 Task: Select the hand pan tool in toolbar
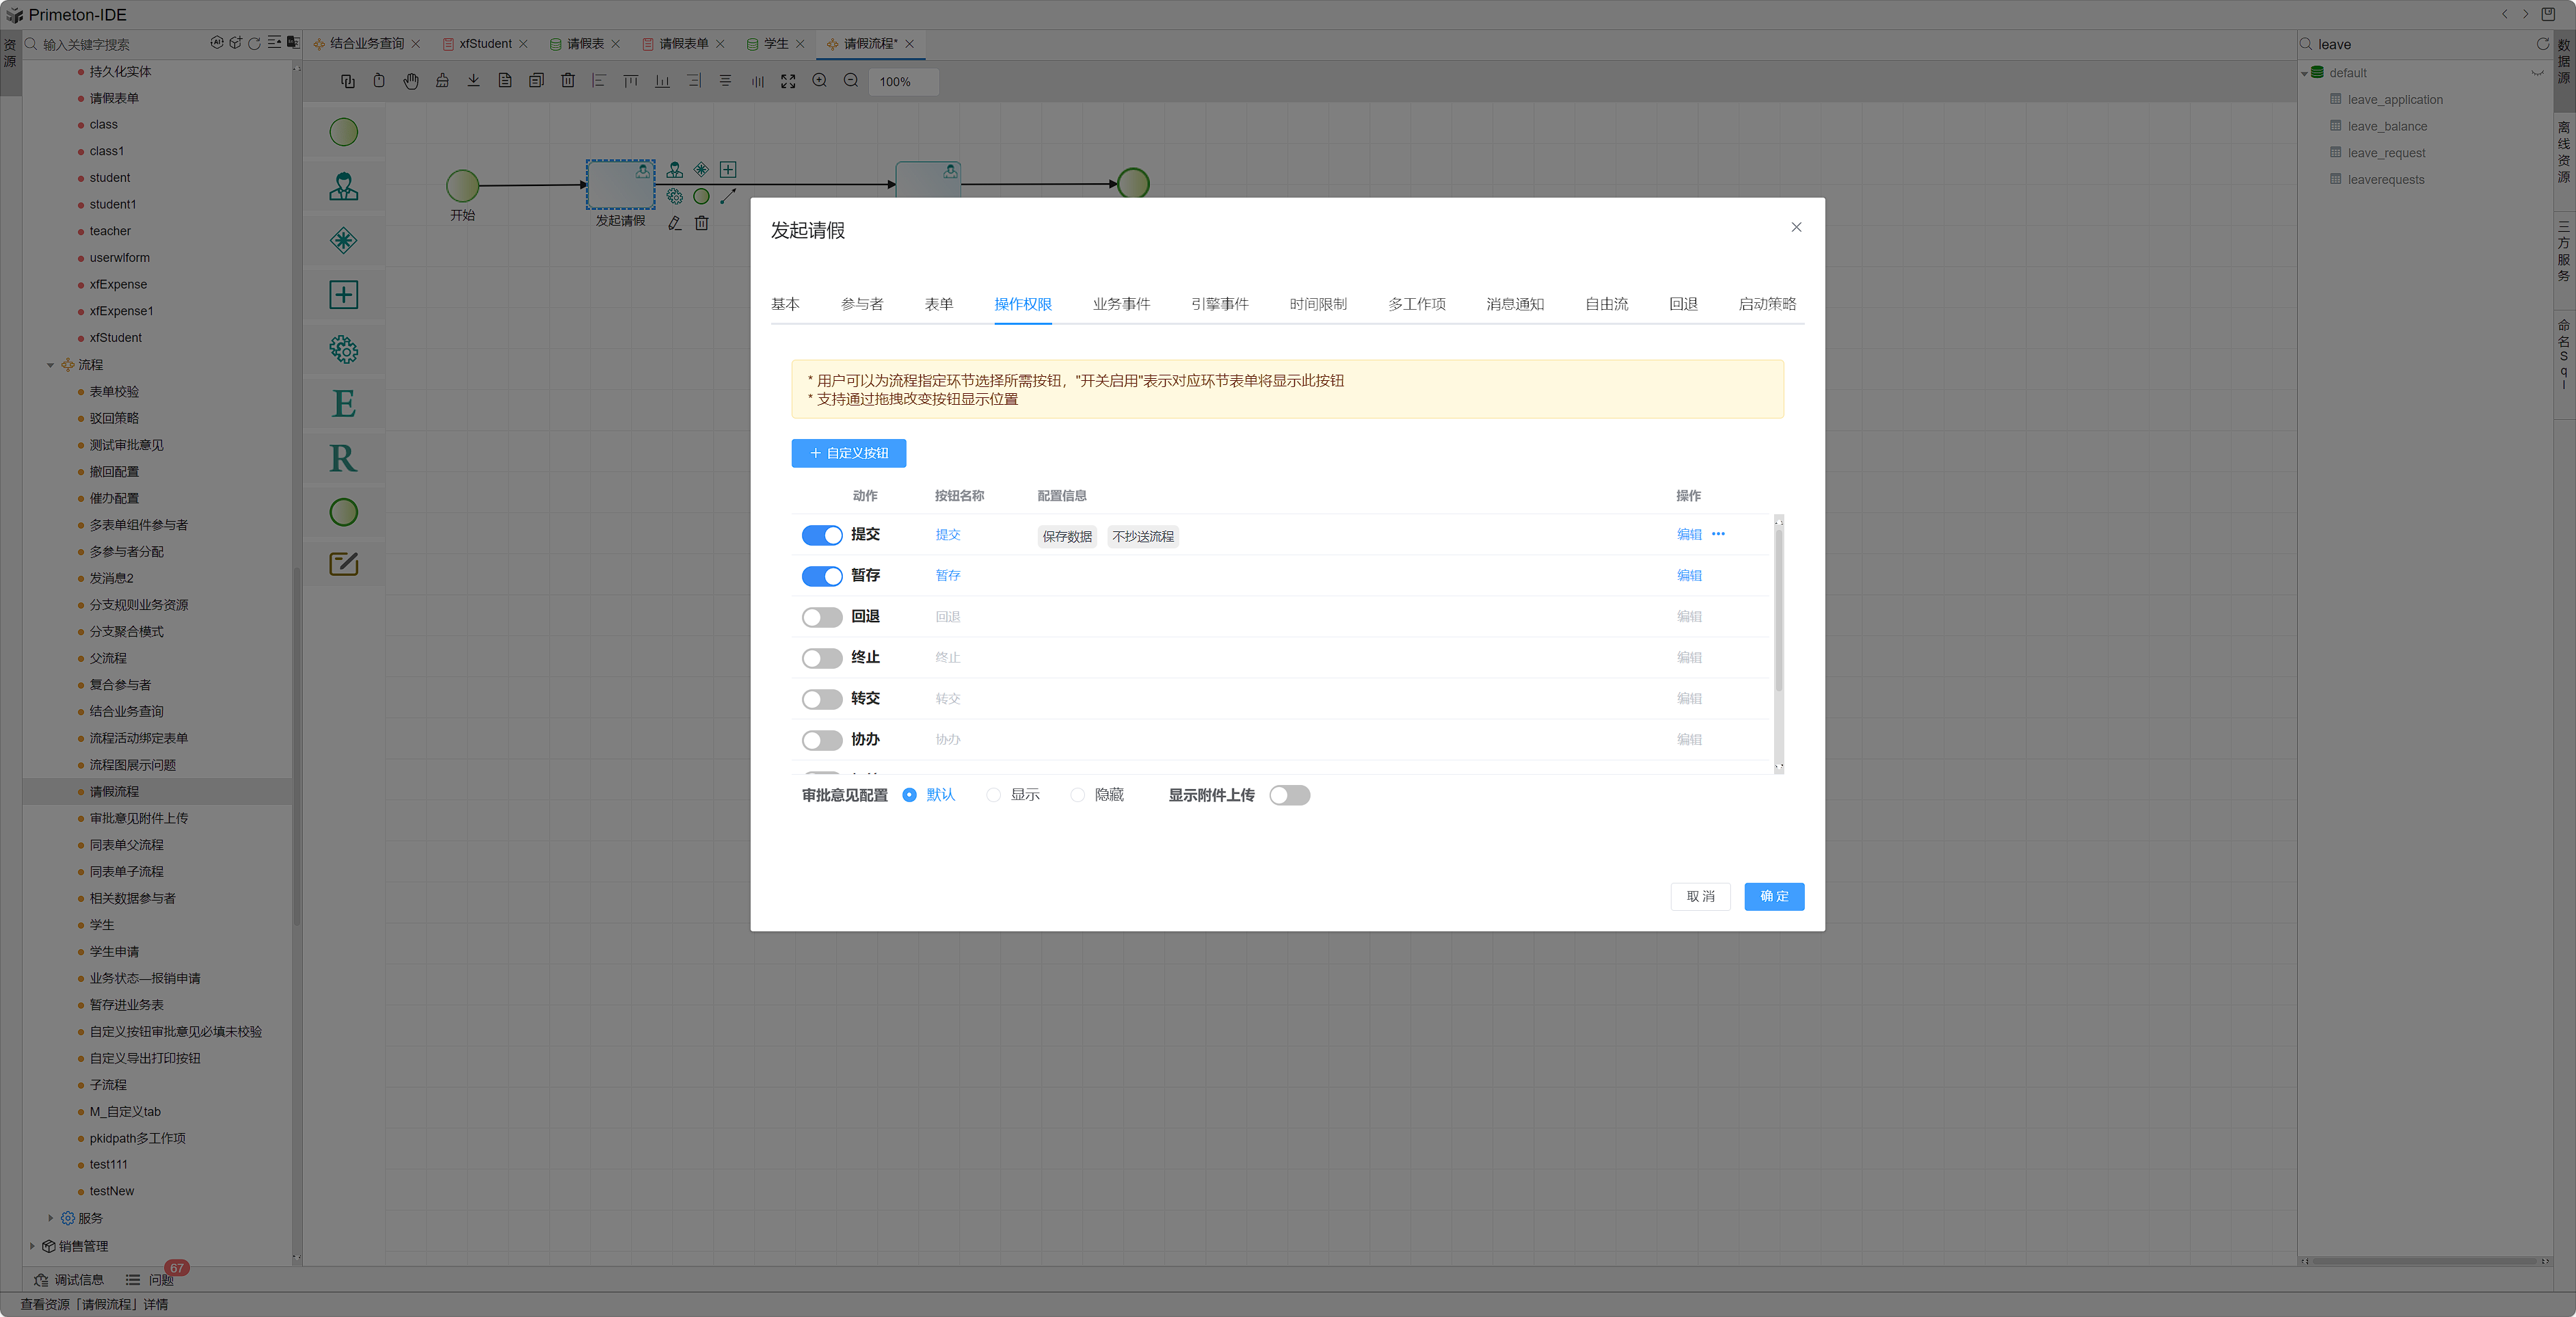pyautogui.click(x=411, y=81)
